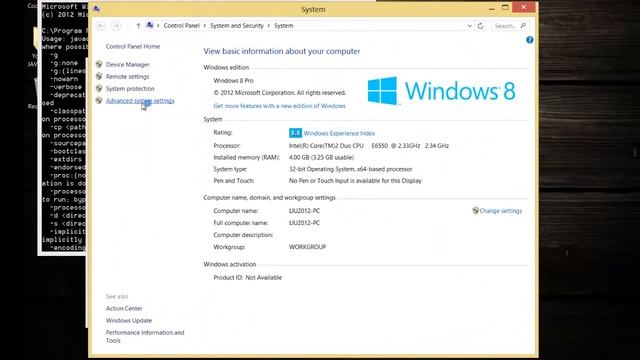Viewport: 640px width, 360px height.
Task: Click the up one level arrow
Action: [x=138, y=26]
